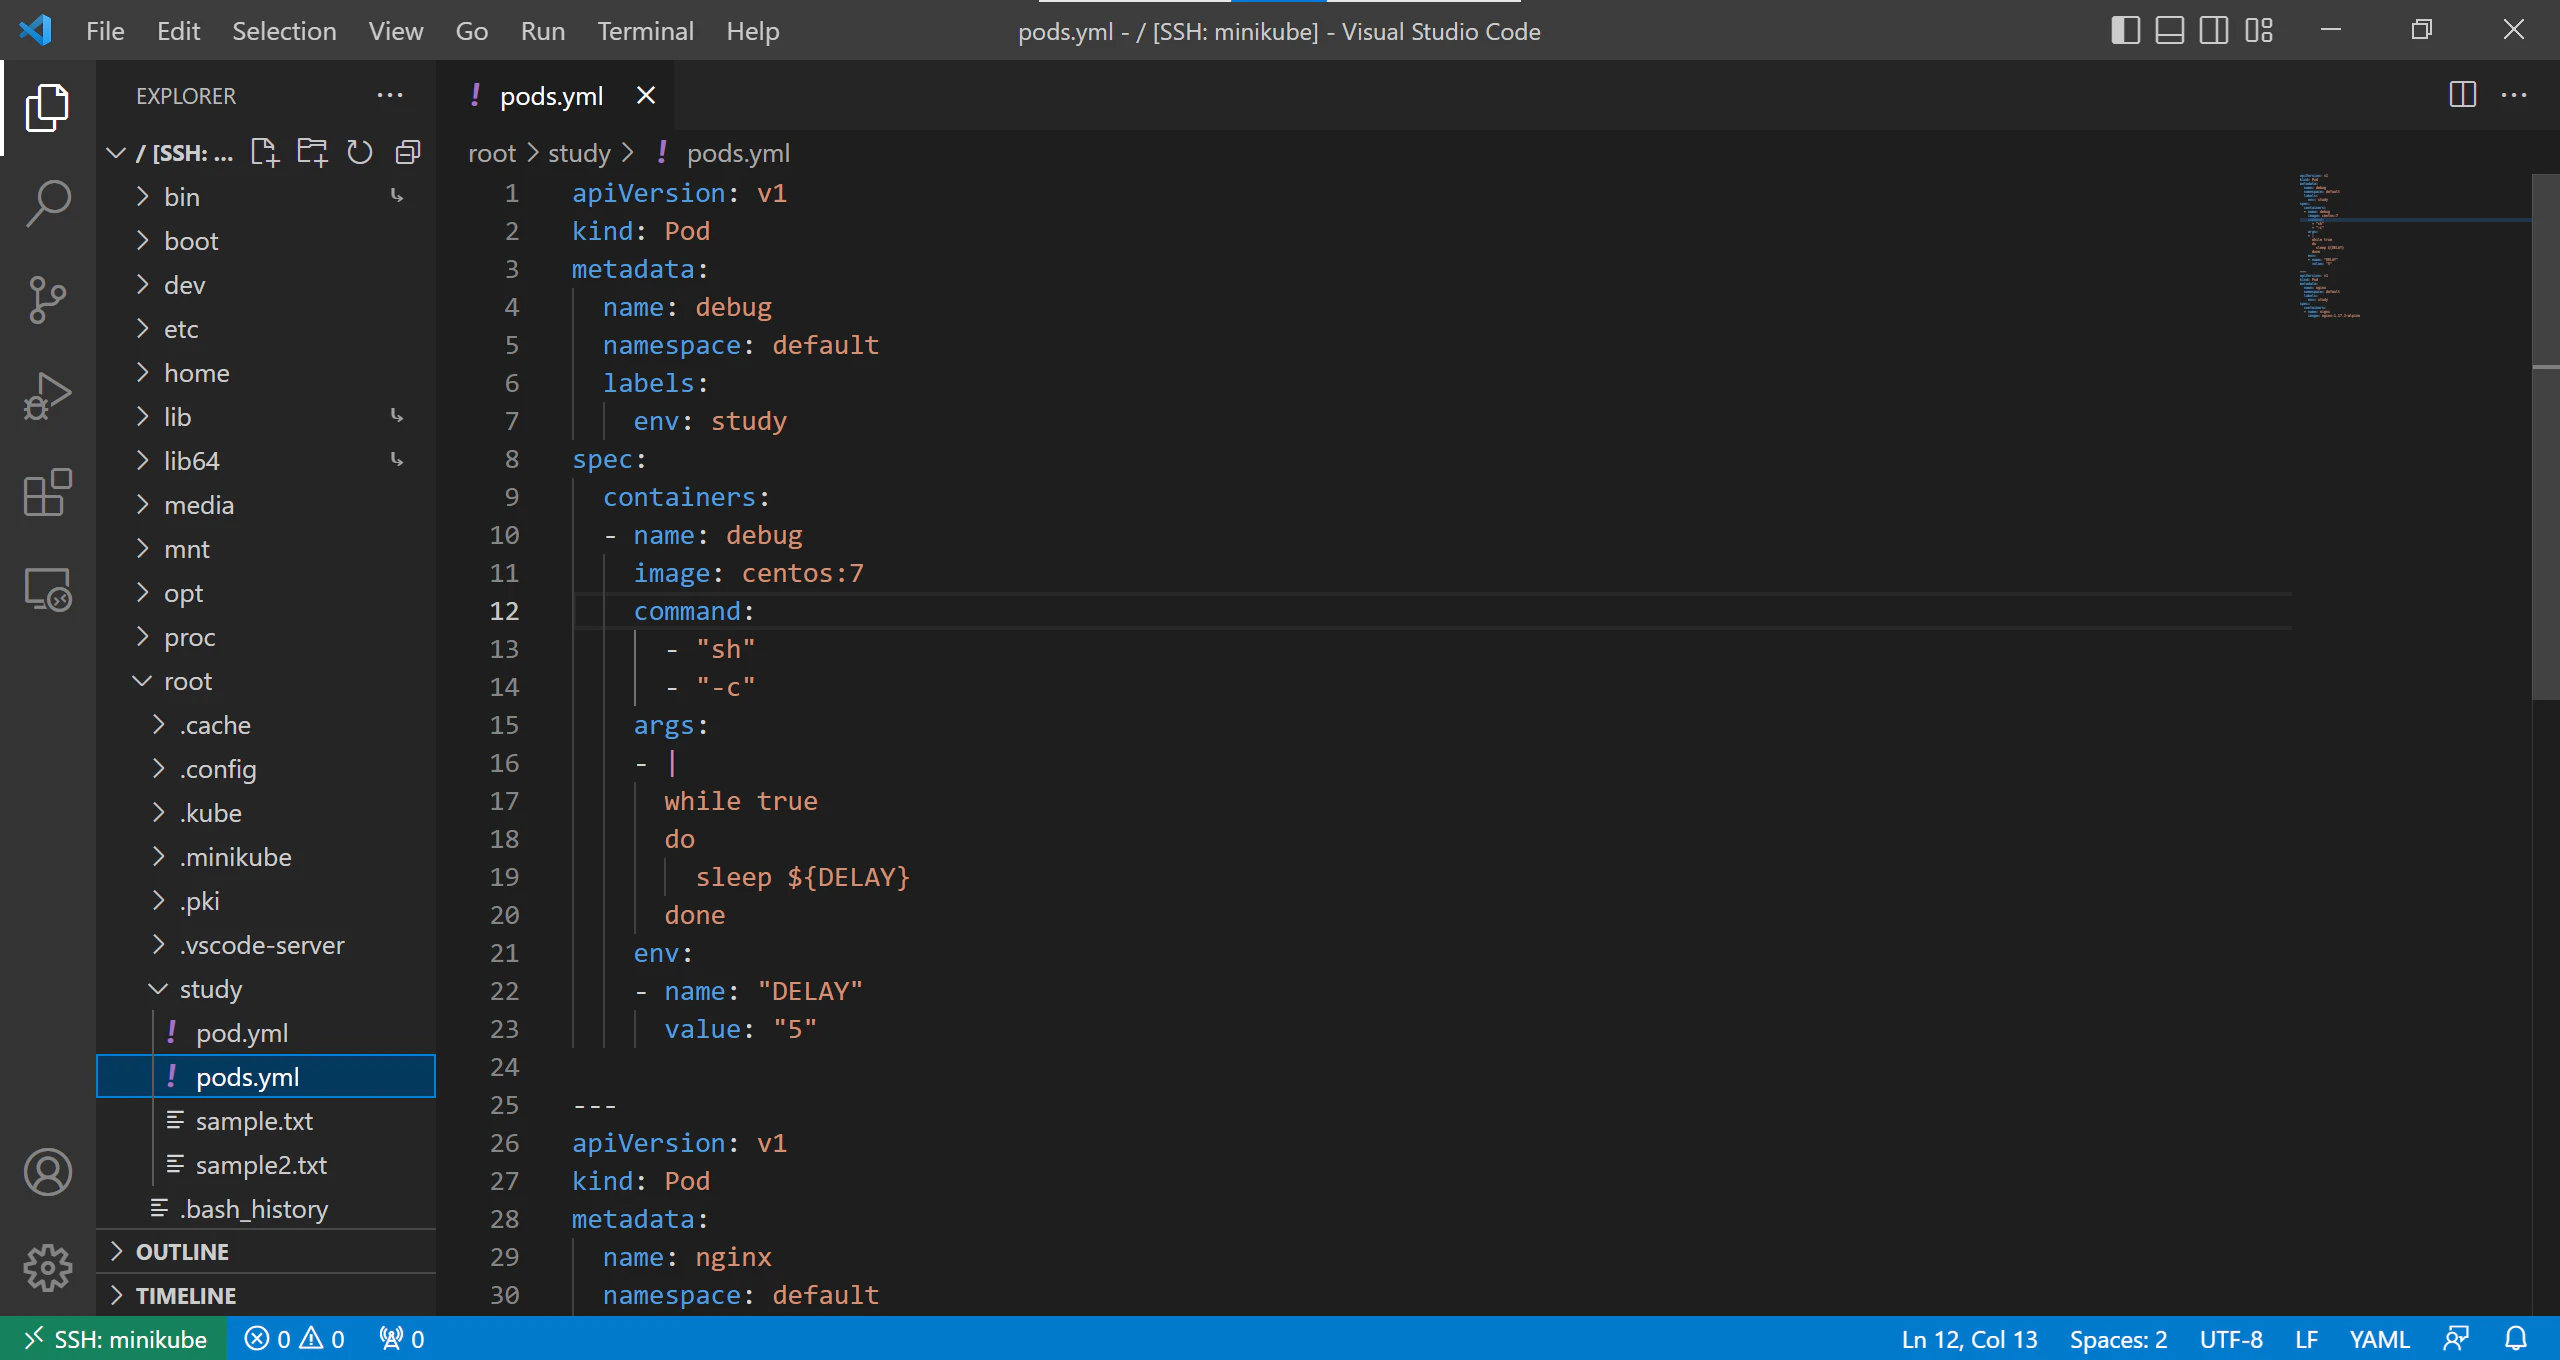Viewport: 2560px width, 1360px height.
Task: Open the Customize Layout button
Action: tap(2258, 30)
